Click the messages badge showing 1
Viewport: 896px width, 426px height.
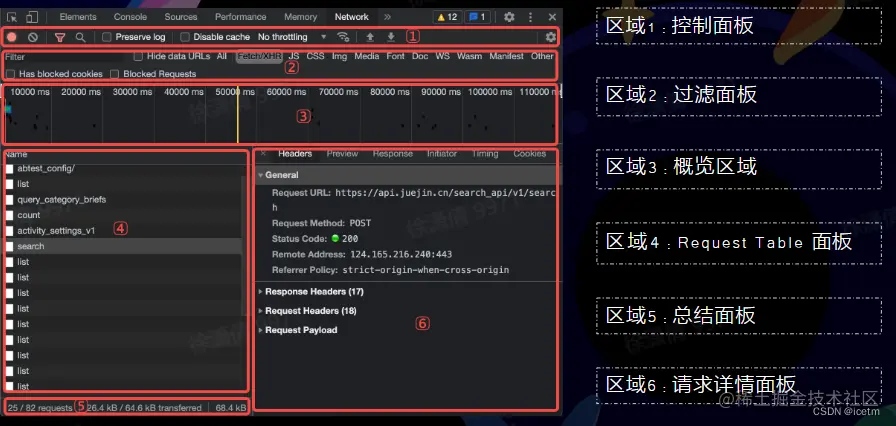pyautogui.click(x=477, y=17)
